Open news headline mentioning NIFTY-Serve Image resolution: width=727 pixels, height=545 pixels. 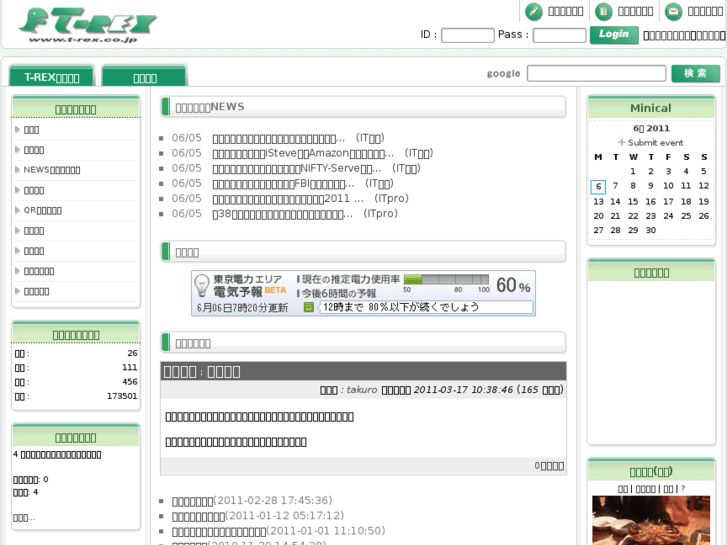tap(297, 168)
